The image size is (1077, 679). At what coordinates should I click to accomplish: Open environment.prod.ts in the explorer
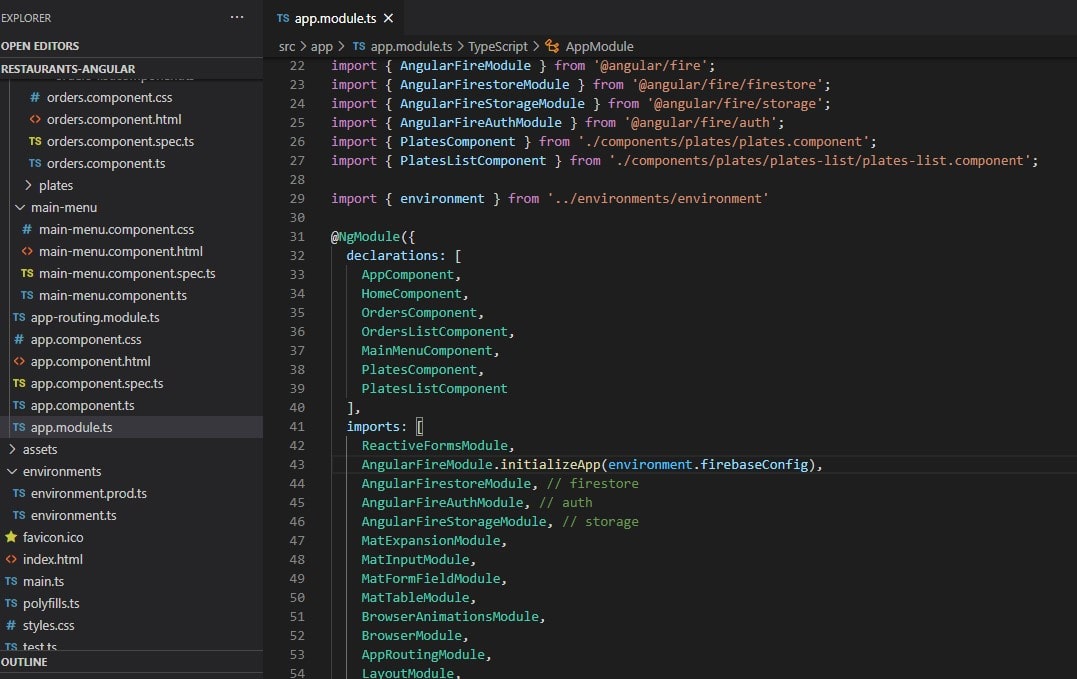click(88, 493)
